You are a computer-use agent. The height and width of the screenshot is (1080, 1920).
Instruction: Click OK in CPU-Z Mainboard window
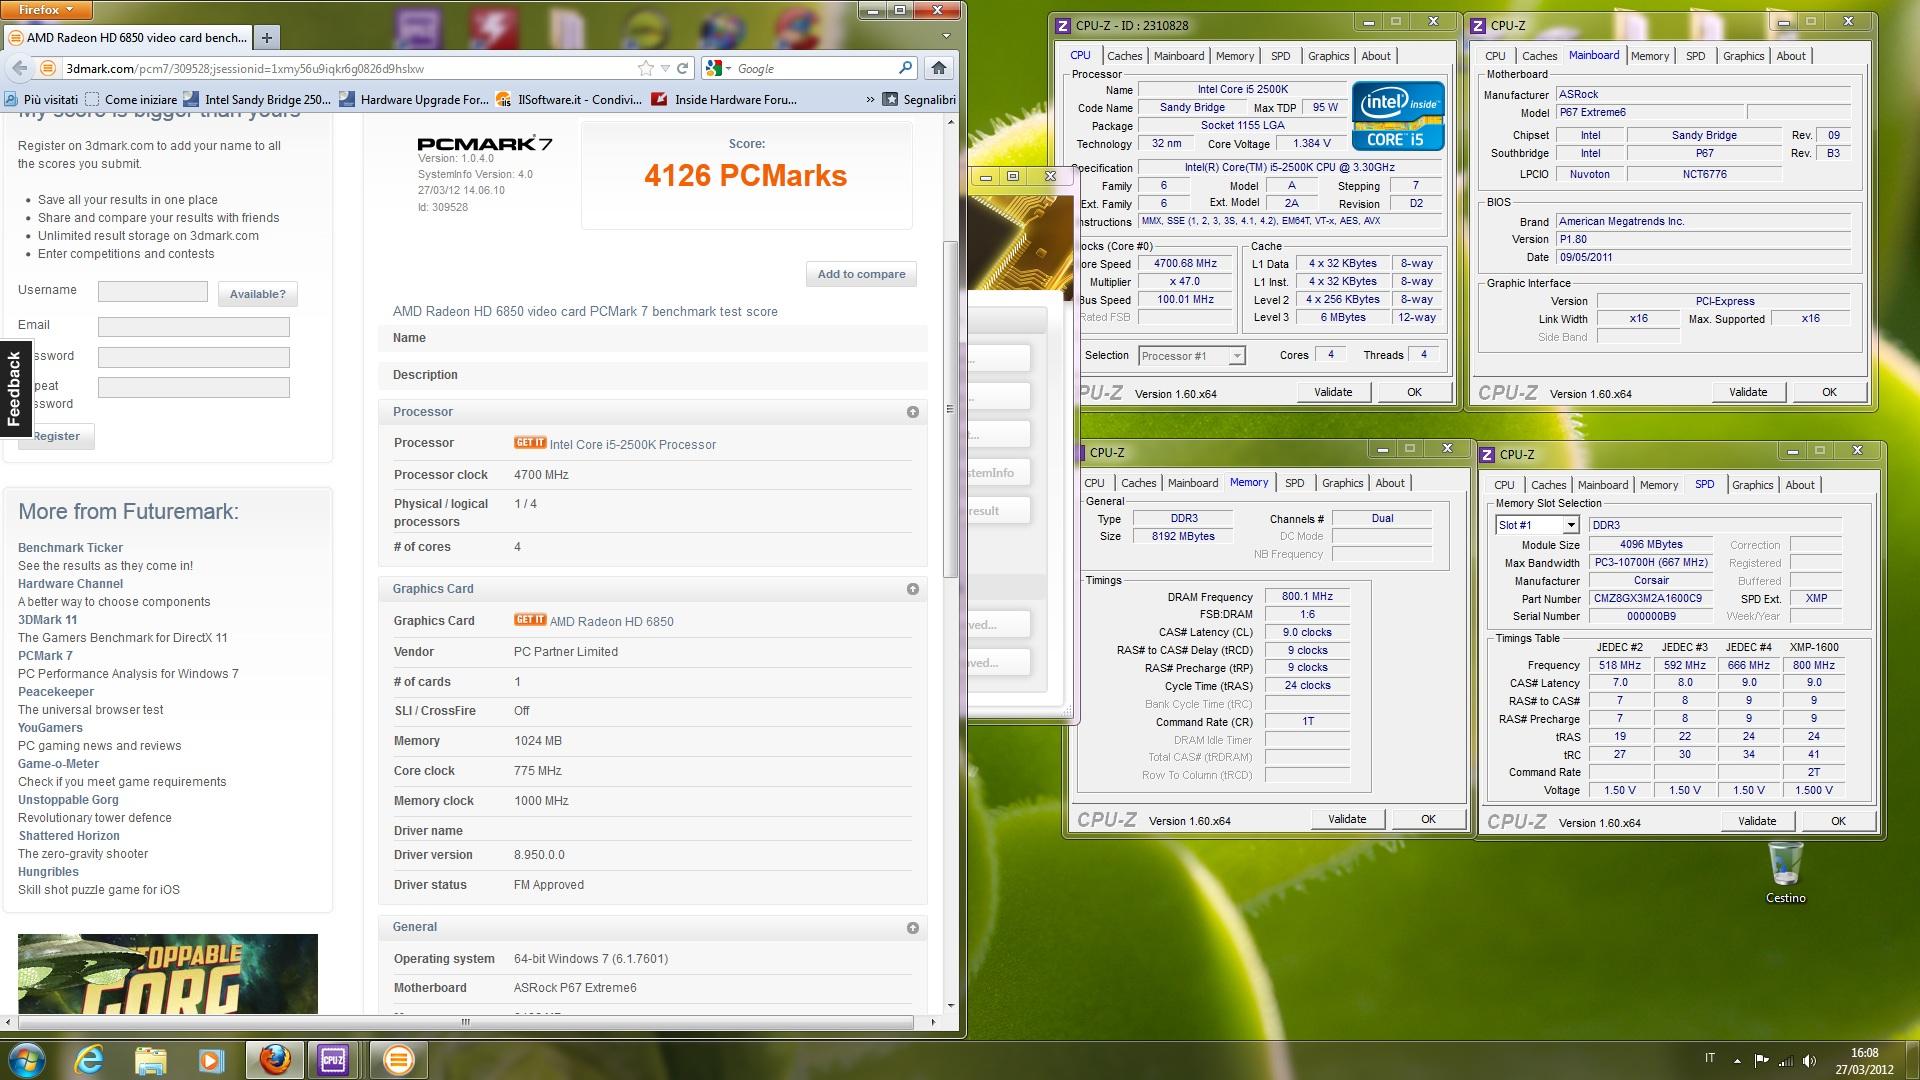(1828, 392)
